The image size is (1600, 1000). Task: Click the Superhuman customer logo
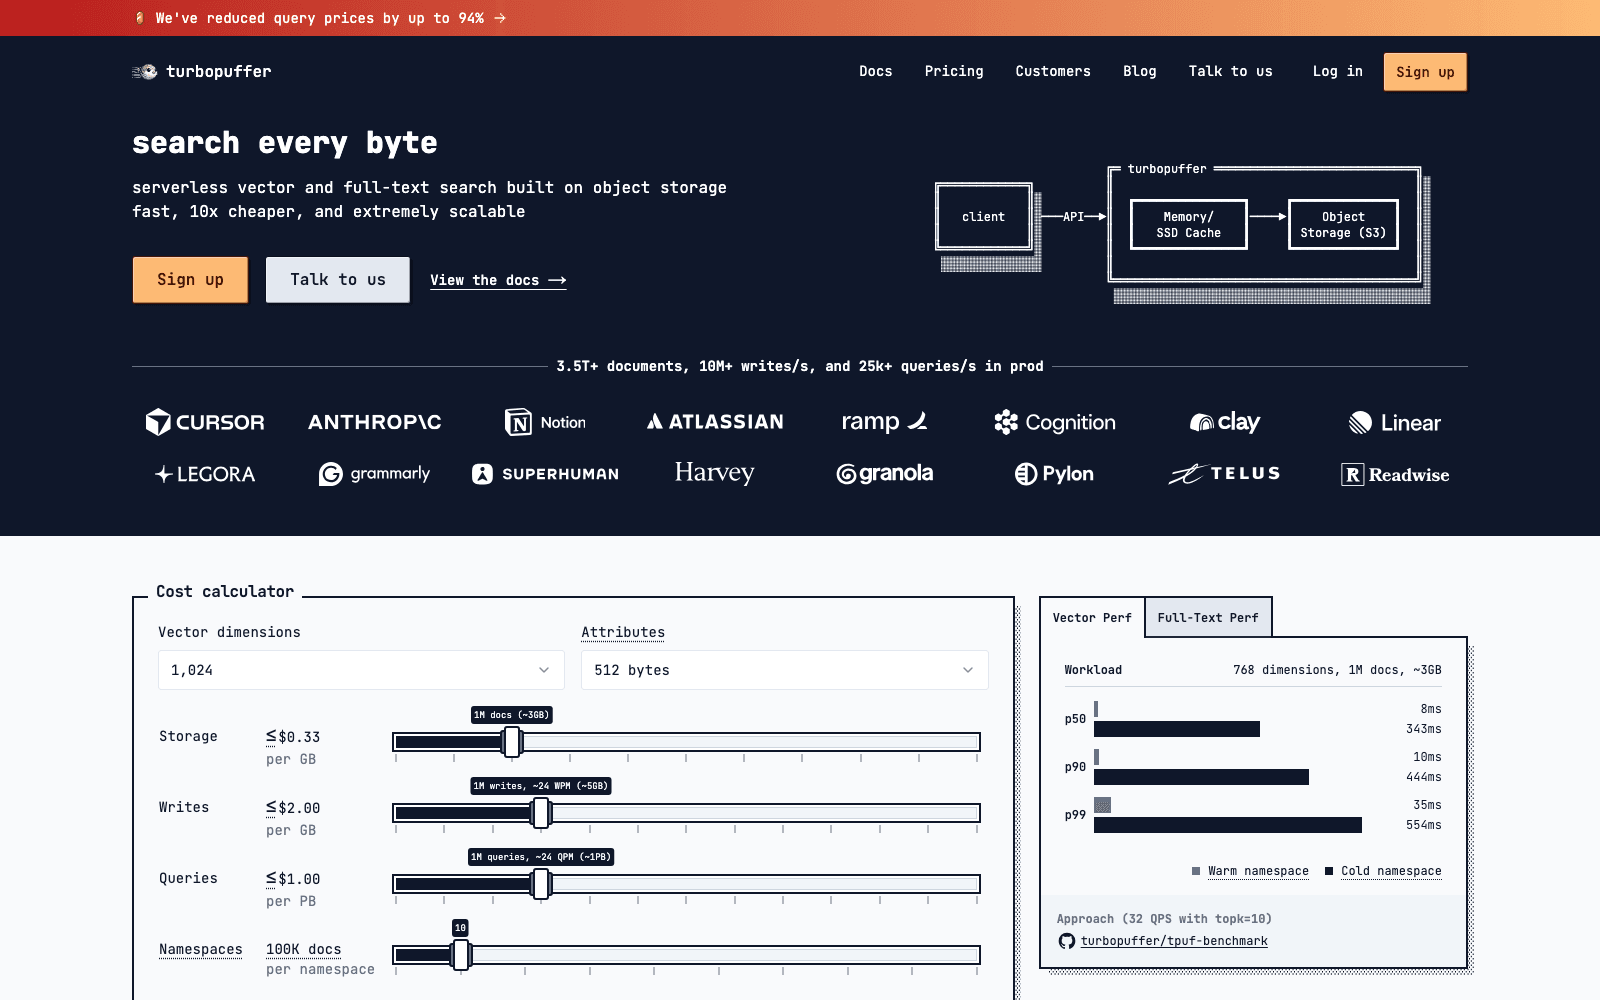[x=545, y=474]
